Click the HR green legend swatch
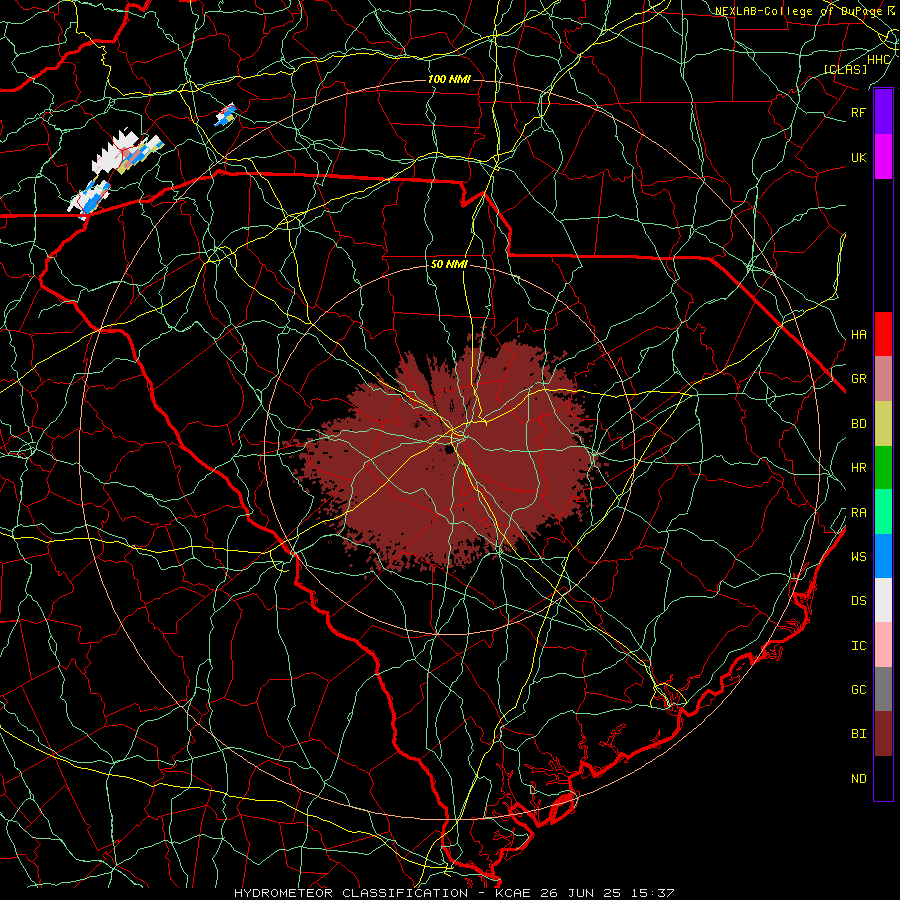This screenshot has height=900, width=900. (883, 467)
